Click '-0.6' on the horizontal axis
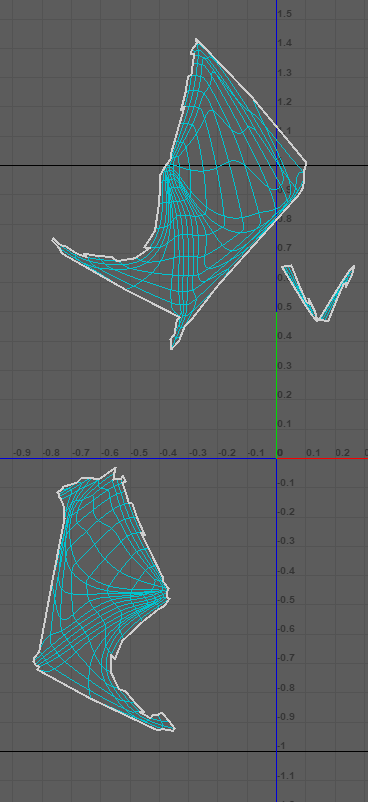368x802 pixels. point(110,453)
